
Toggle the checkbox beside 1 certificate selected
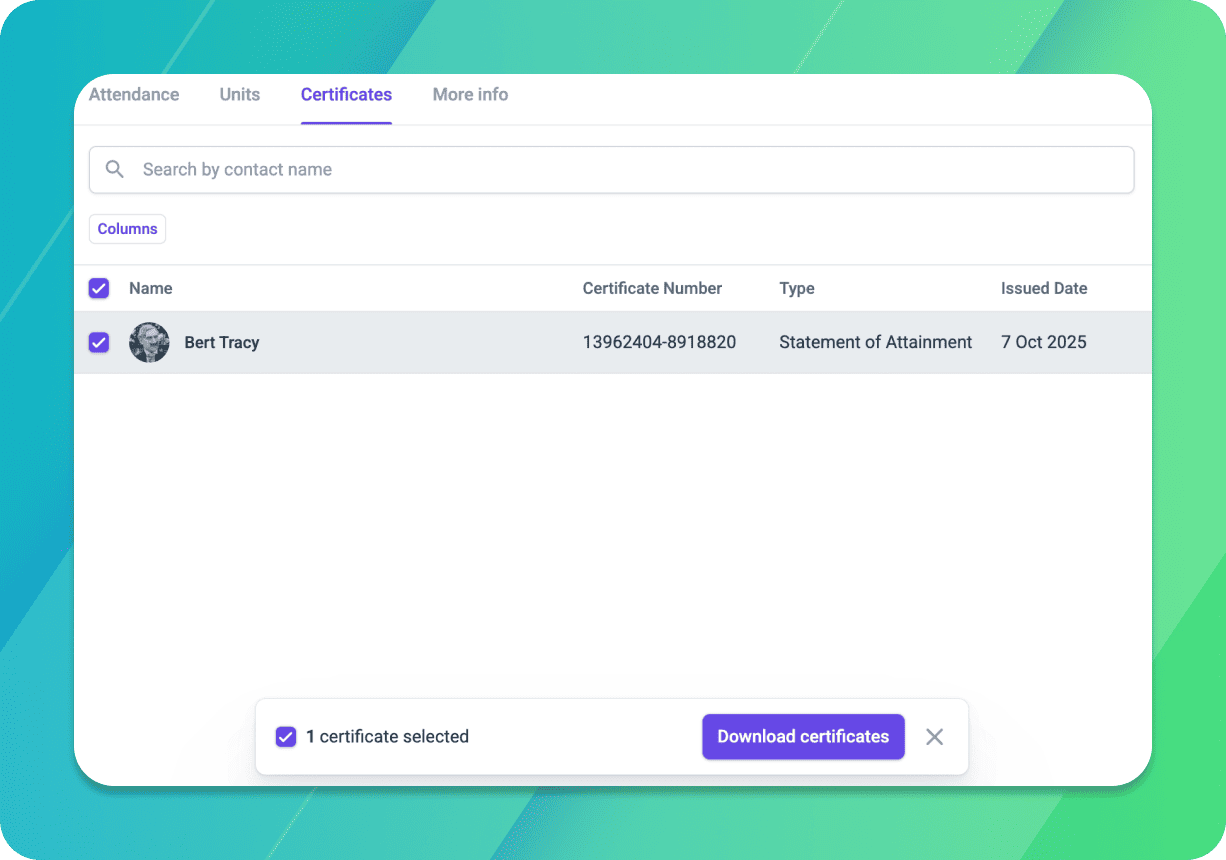pos(286,737)
